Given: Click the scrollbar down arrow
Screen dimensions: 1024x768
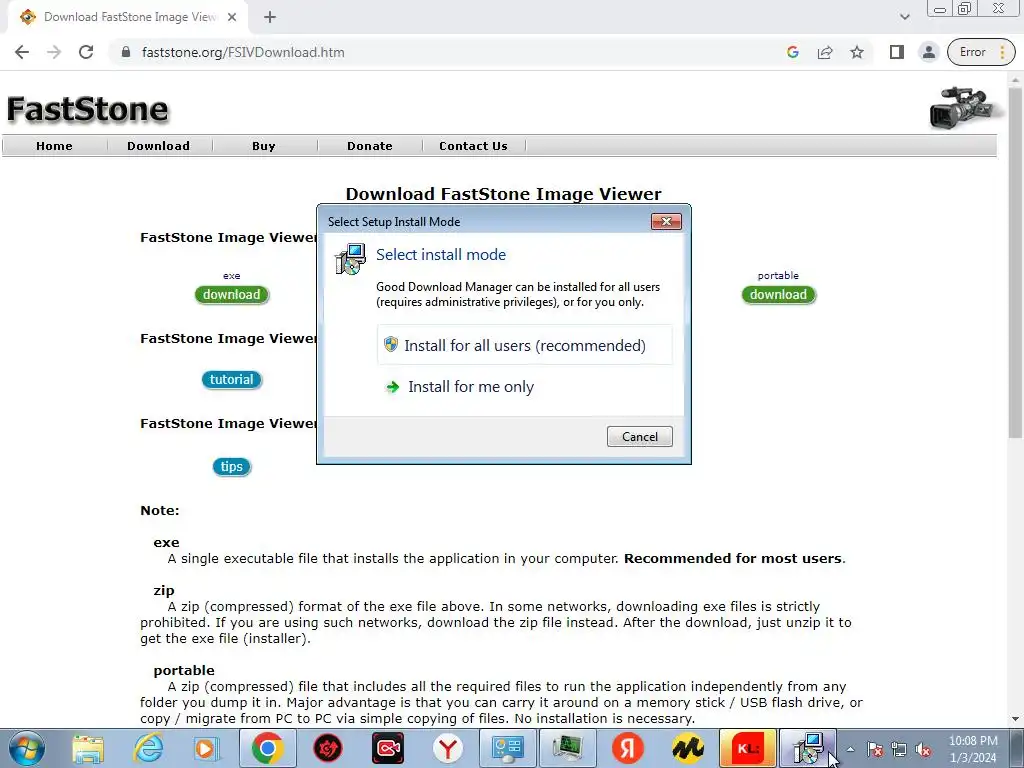Looking at the screenshot, I should (x=1015, y=719).
